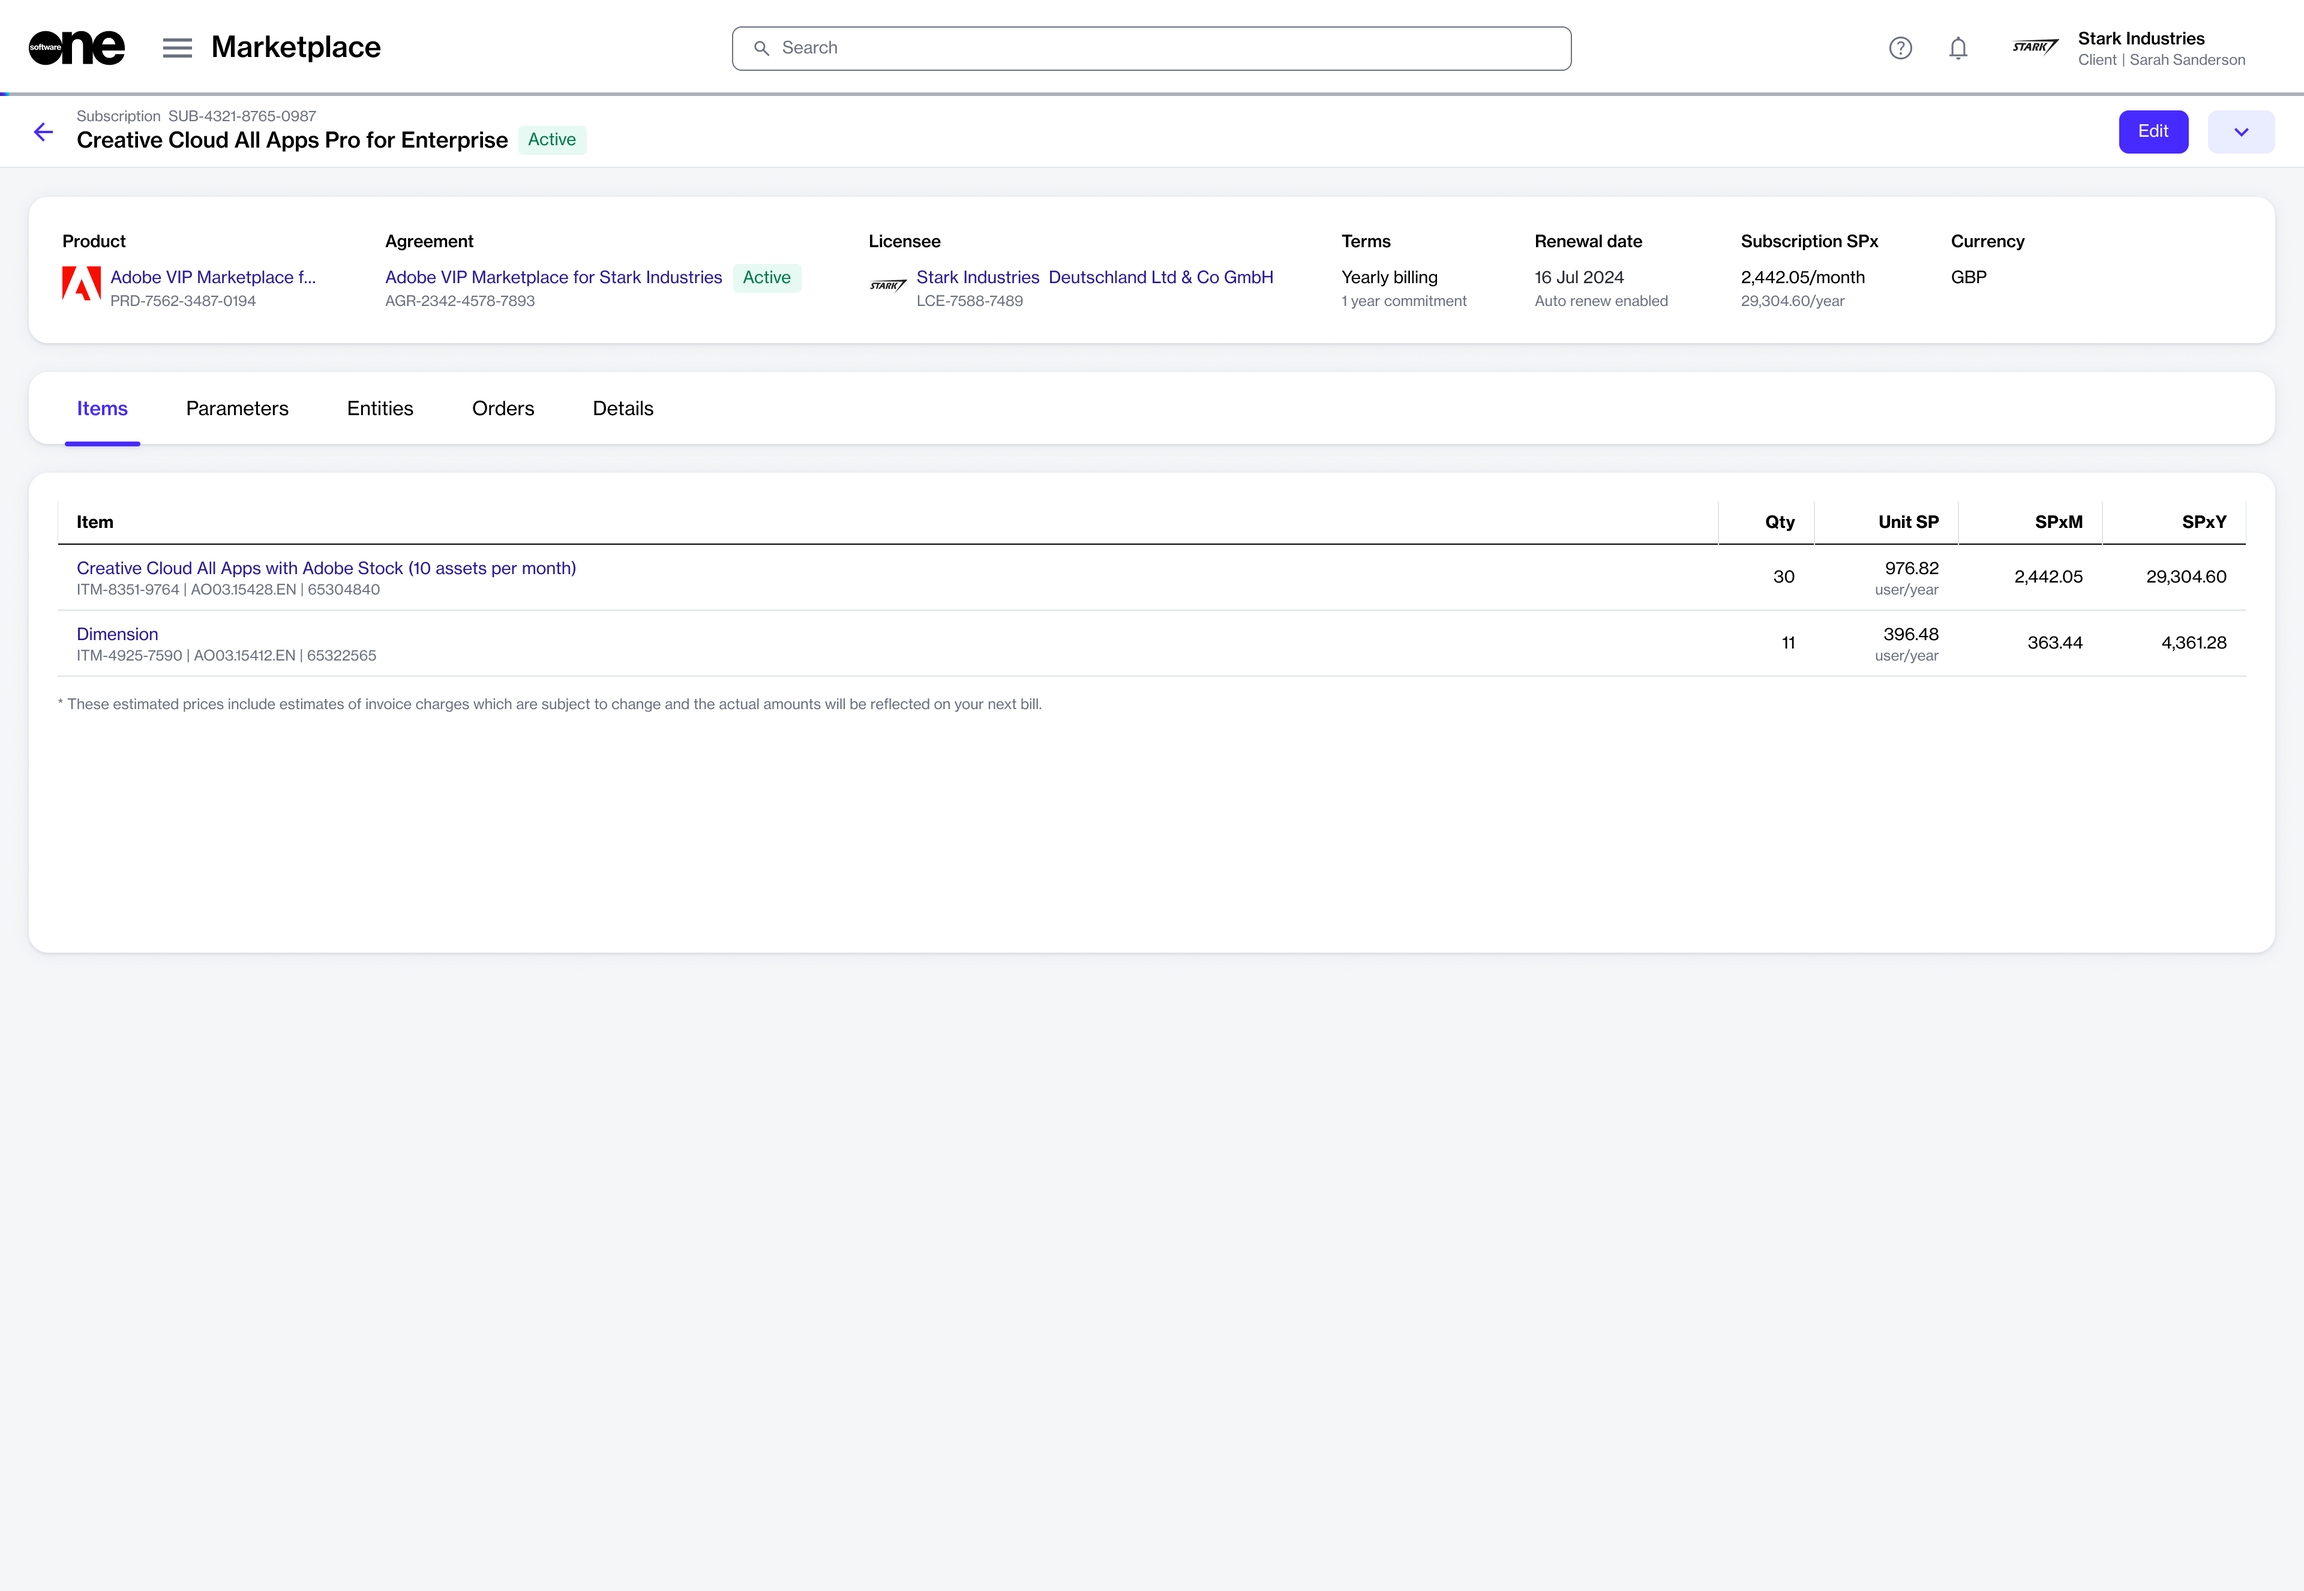
Task: Open the help question mark icon
Action: [1900, 48]
